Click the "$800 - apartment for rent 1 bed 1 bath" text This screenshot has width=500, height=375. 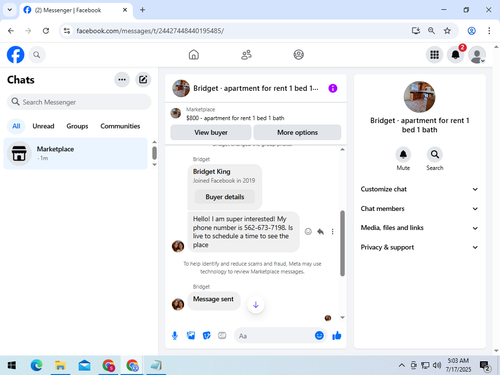(235, 118)
